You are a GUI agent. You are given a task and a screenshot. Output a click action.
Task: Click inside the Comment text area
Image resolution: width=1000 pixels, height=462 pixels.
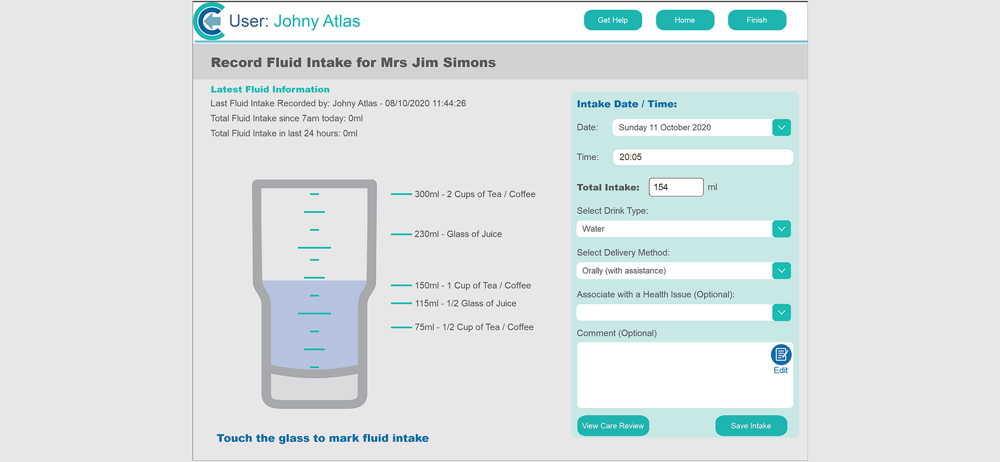[x=685, y=375]
